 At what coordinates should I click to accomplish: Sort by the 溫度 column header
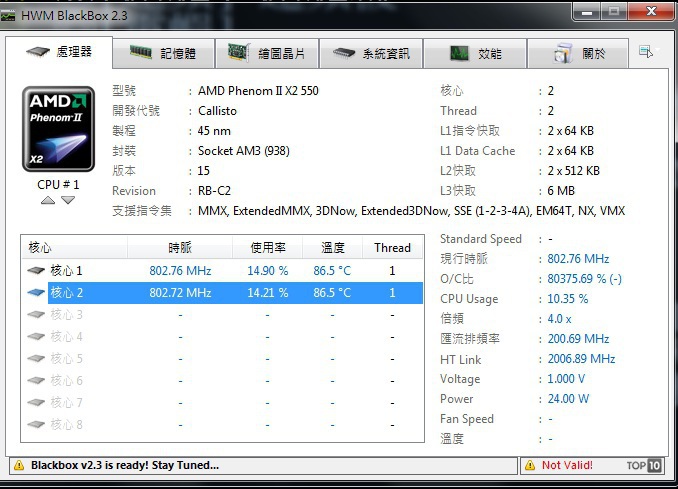(333, 248)
